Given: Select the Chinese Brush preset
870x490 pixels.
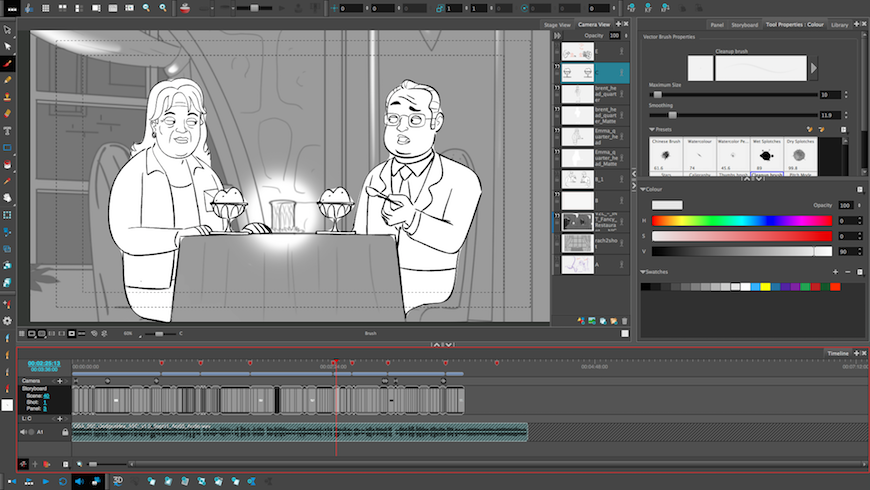Looking at the screenshot, I should 666,155.
